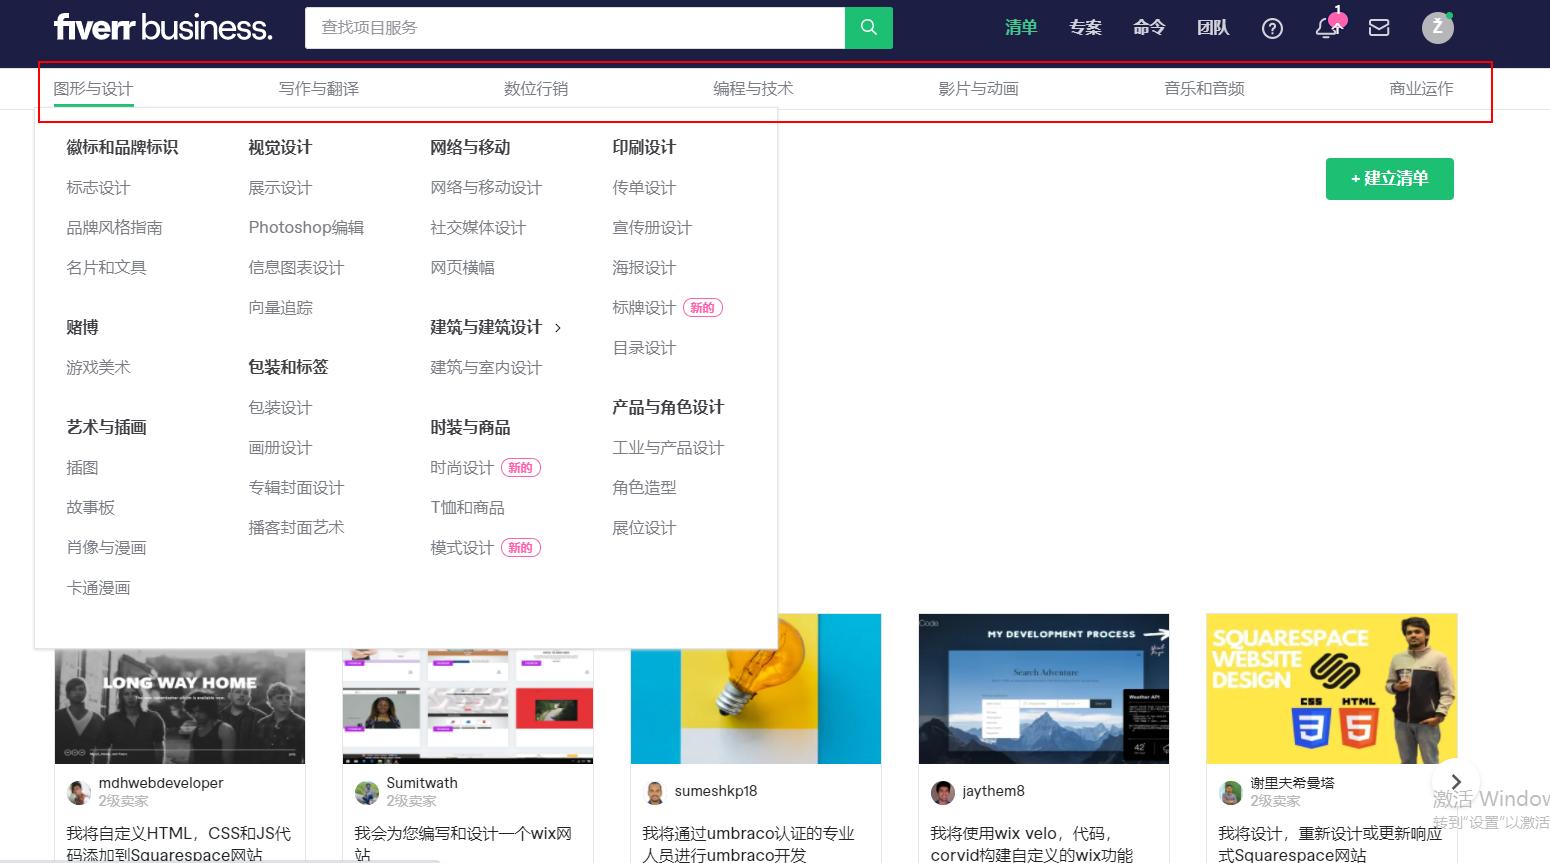The height and width of the screenshot is (863, 1550).
Task: Switch to the 编程与技术 tab
Action: click(x=753, y=88)
